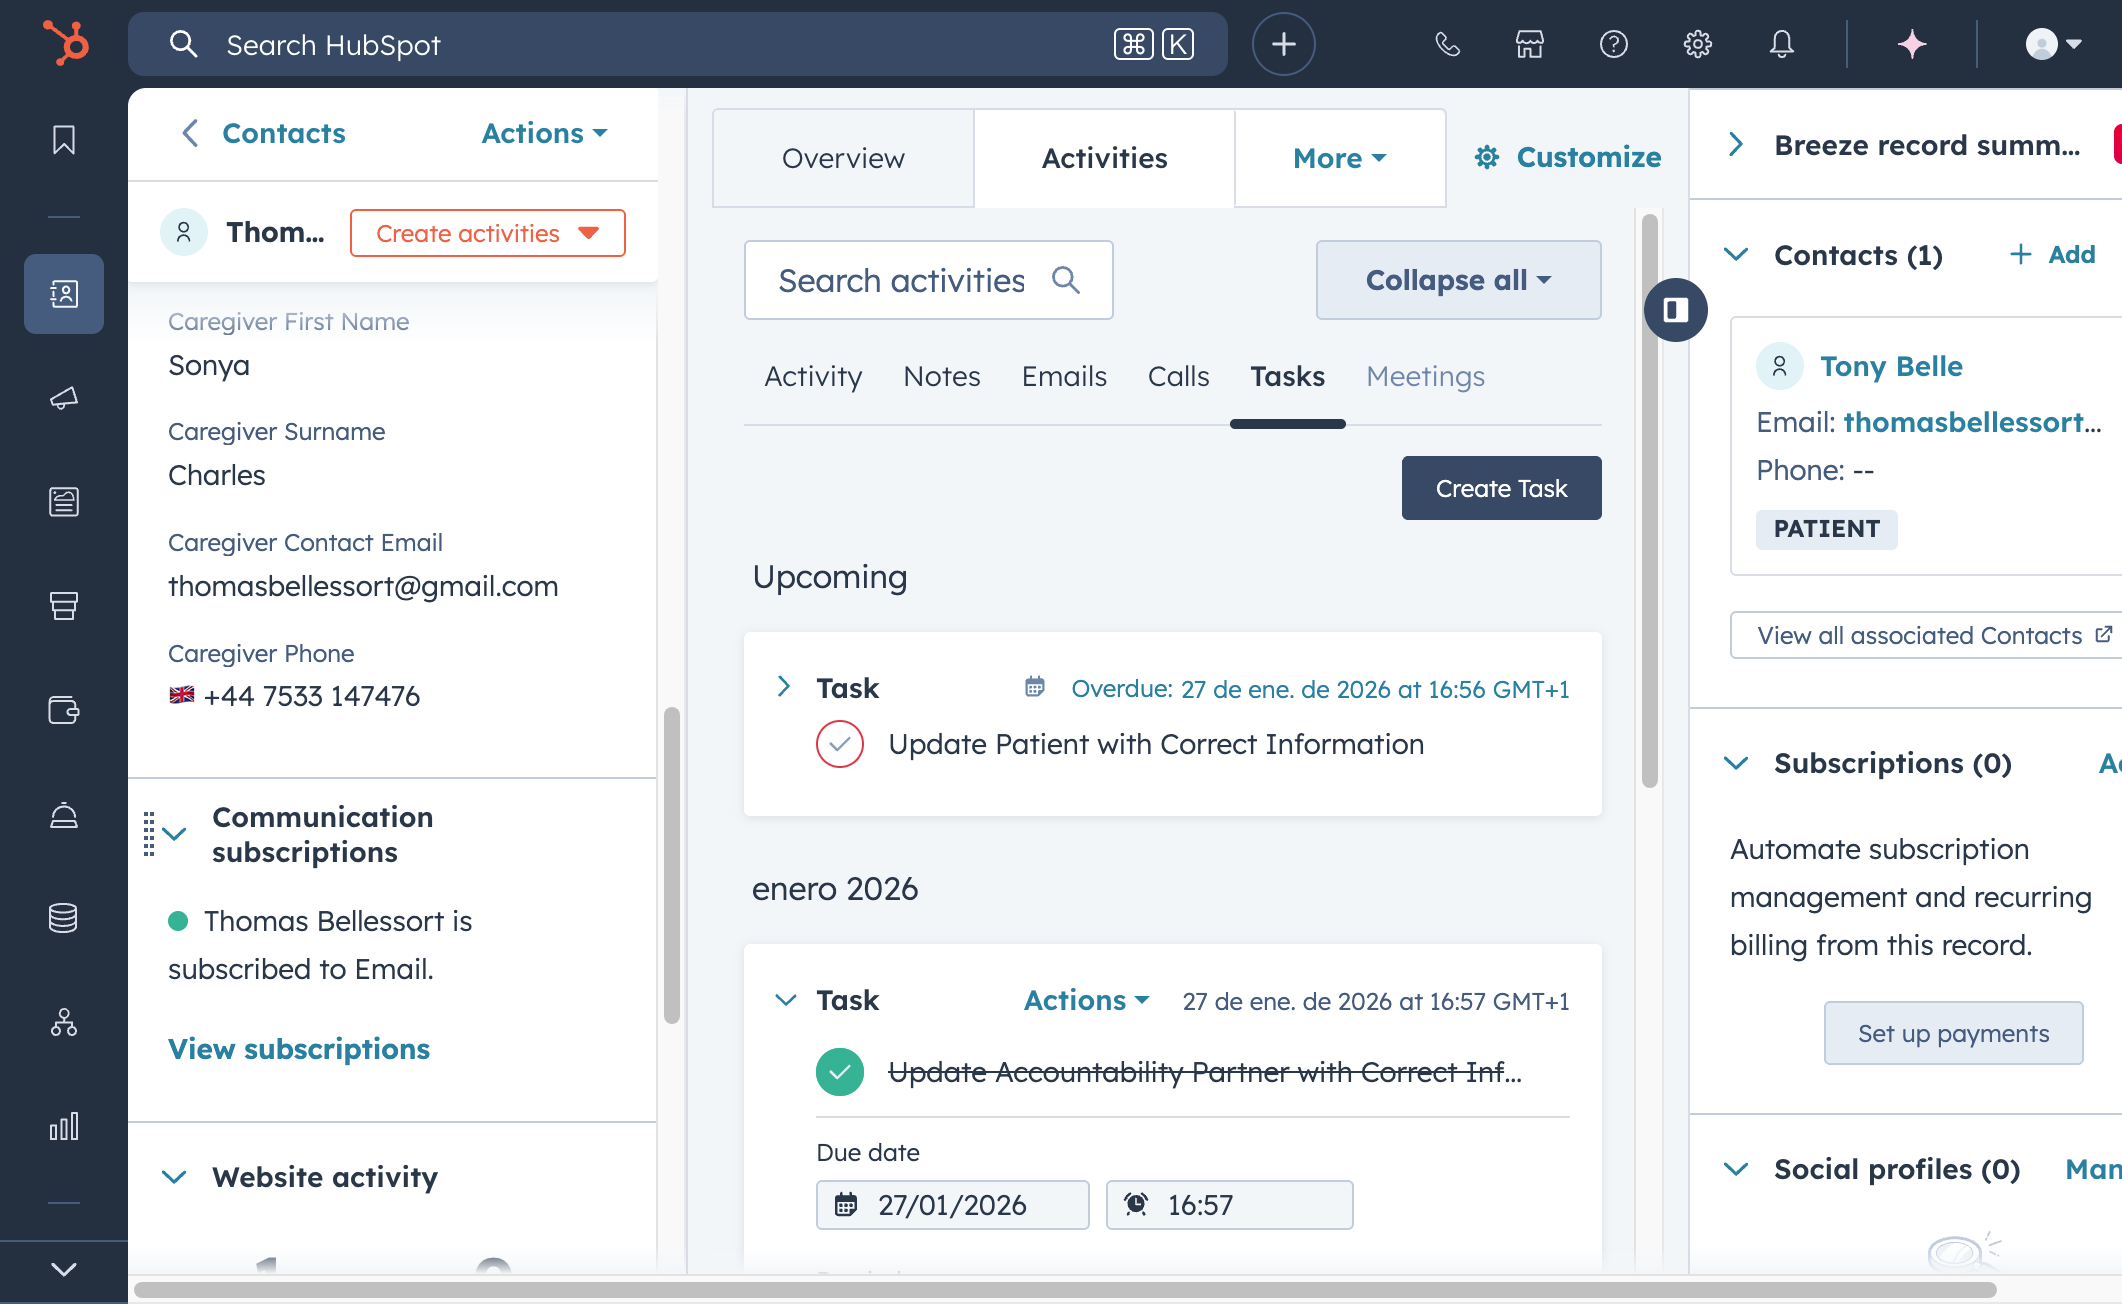The height and width of the screenshot is (1304, 2122).
Task: Open the Automation workflows sidebar icon
Action: [64, 1022]
